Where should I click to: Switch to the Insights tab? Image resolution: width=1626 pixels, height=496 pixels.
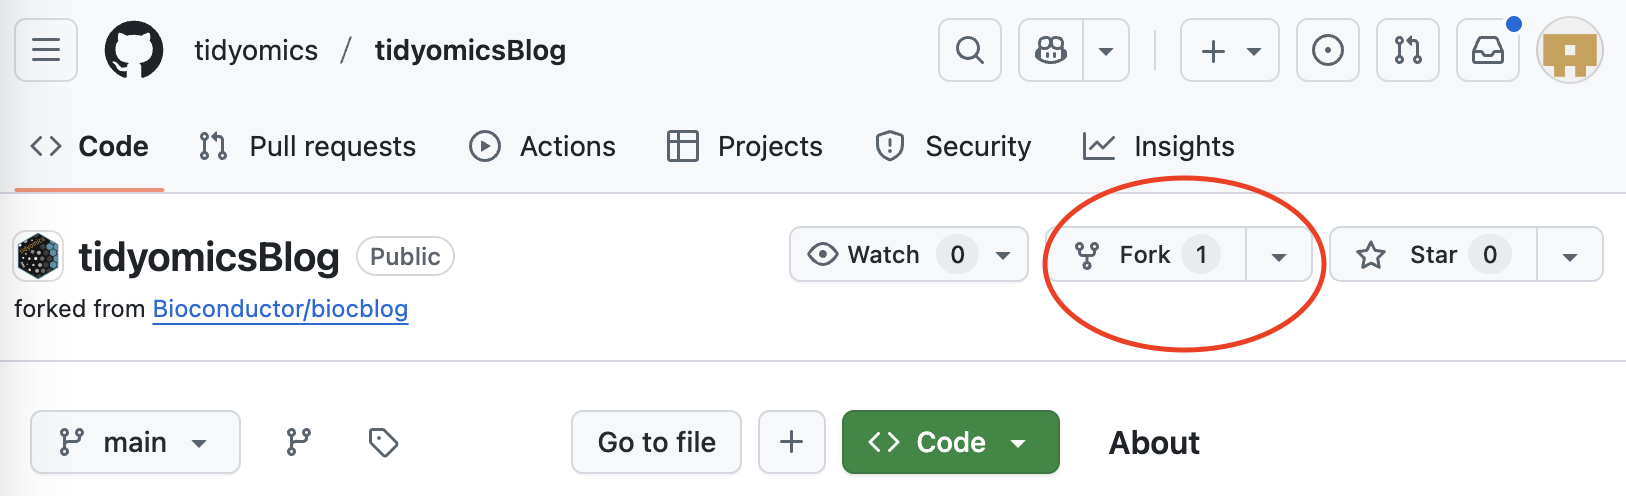1158,146
